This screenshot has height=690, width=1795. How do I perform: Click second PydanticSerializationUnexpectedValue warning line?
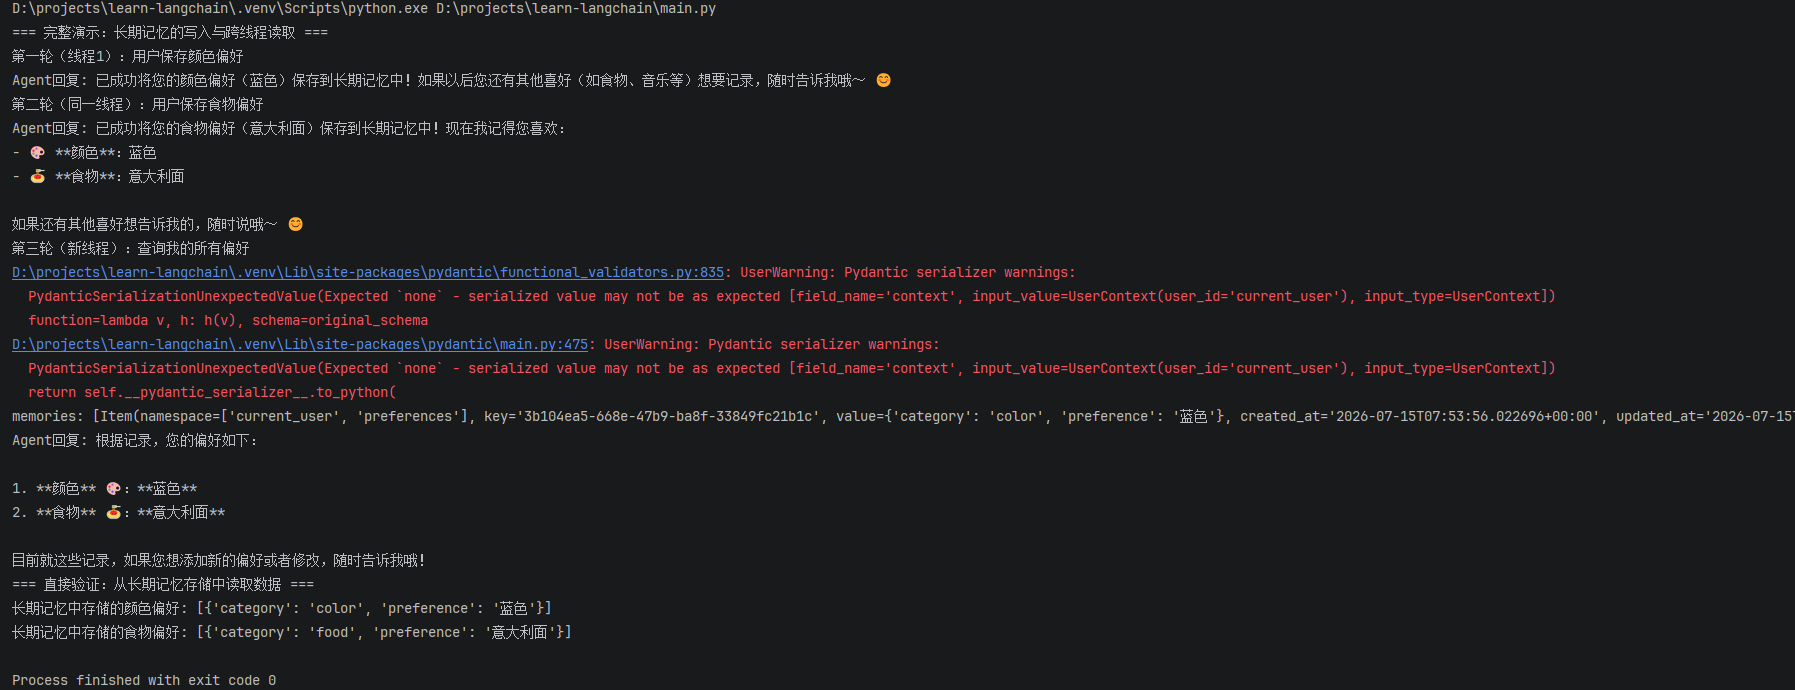click(x=792, y=368)
